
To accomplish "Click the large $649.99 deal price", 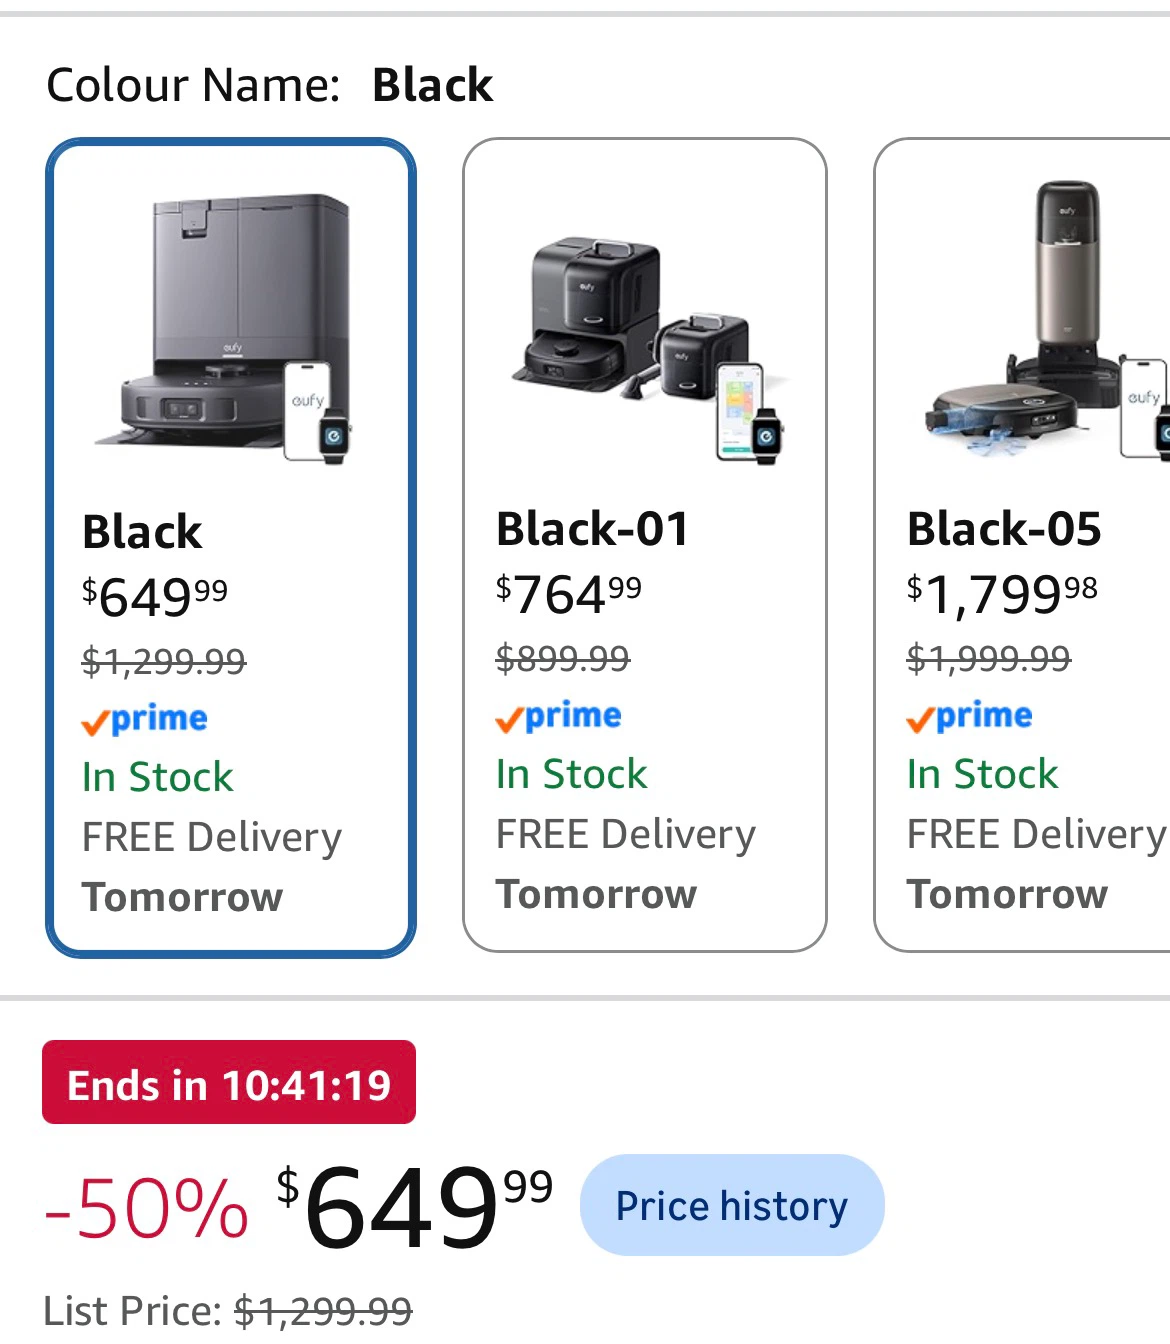I will [414, 1208].
